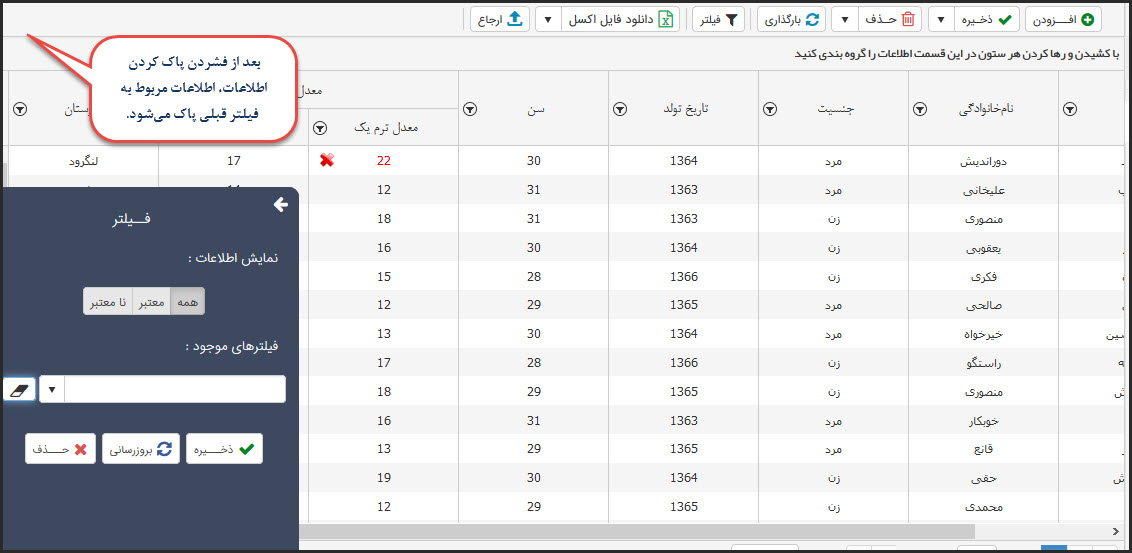The image size is (1132, 553).
Task: Click the ارجاع (Refer) upload button
Action: [x=500, y=19]
